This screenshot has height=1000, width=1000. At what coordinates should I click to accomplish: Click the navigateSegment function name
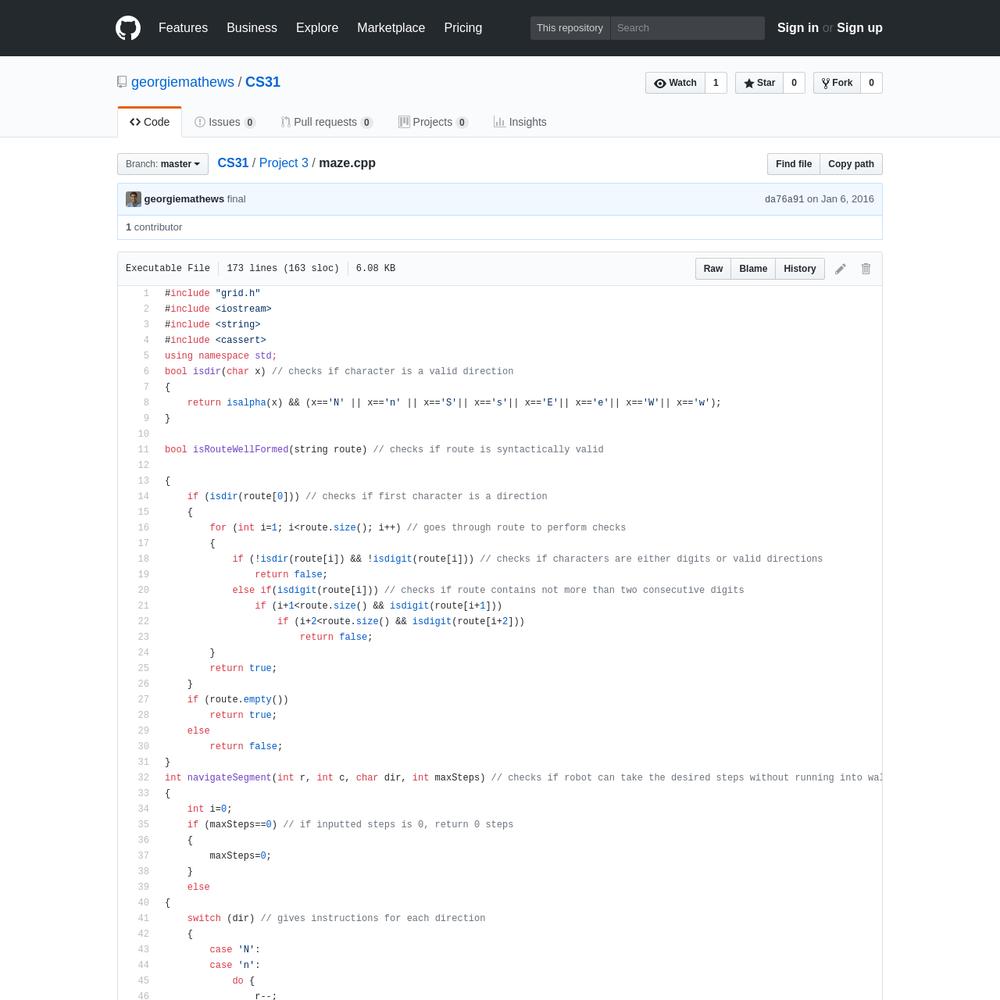229,778
